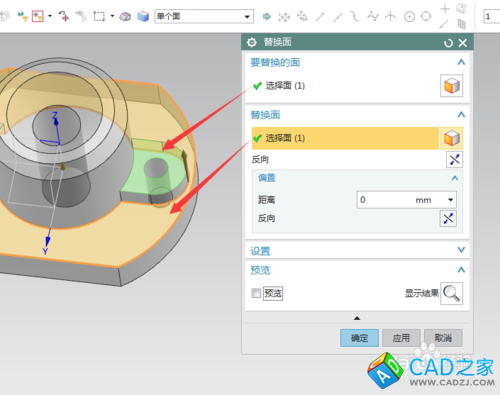Click the 反向 reverse direction icon below 选择面

pyautogui.click(x=454, y=159)
